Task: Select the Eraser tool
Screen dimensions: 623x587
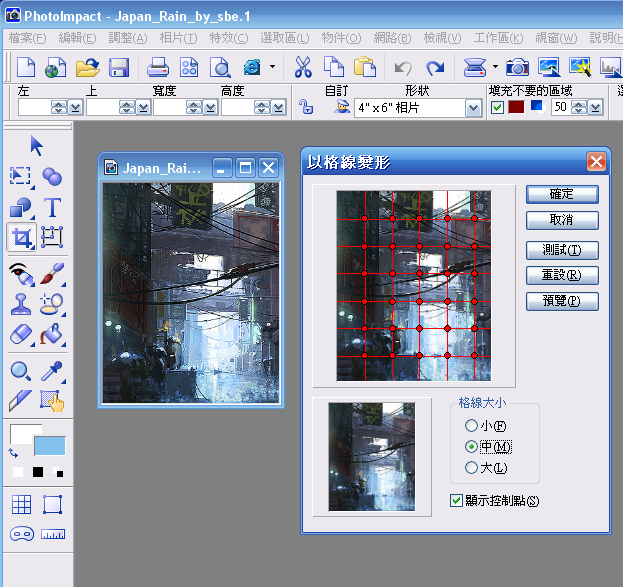Action: click(x=21, y=335)
